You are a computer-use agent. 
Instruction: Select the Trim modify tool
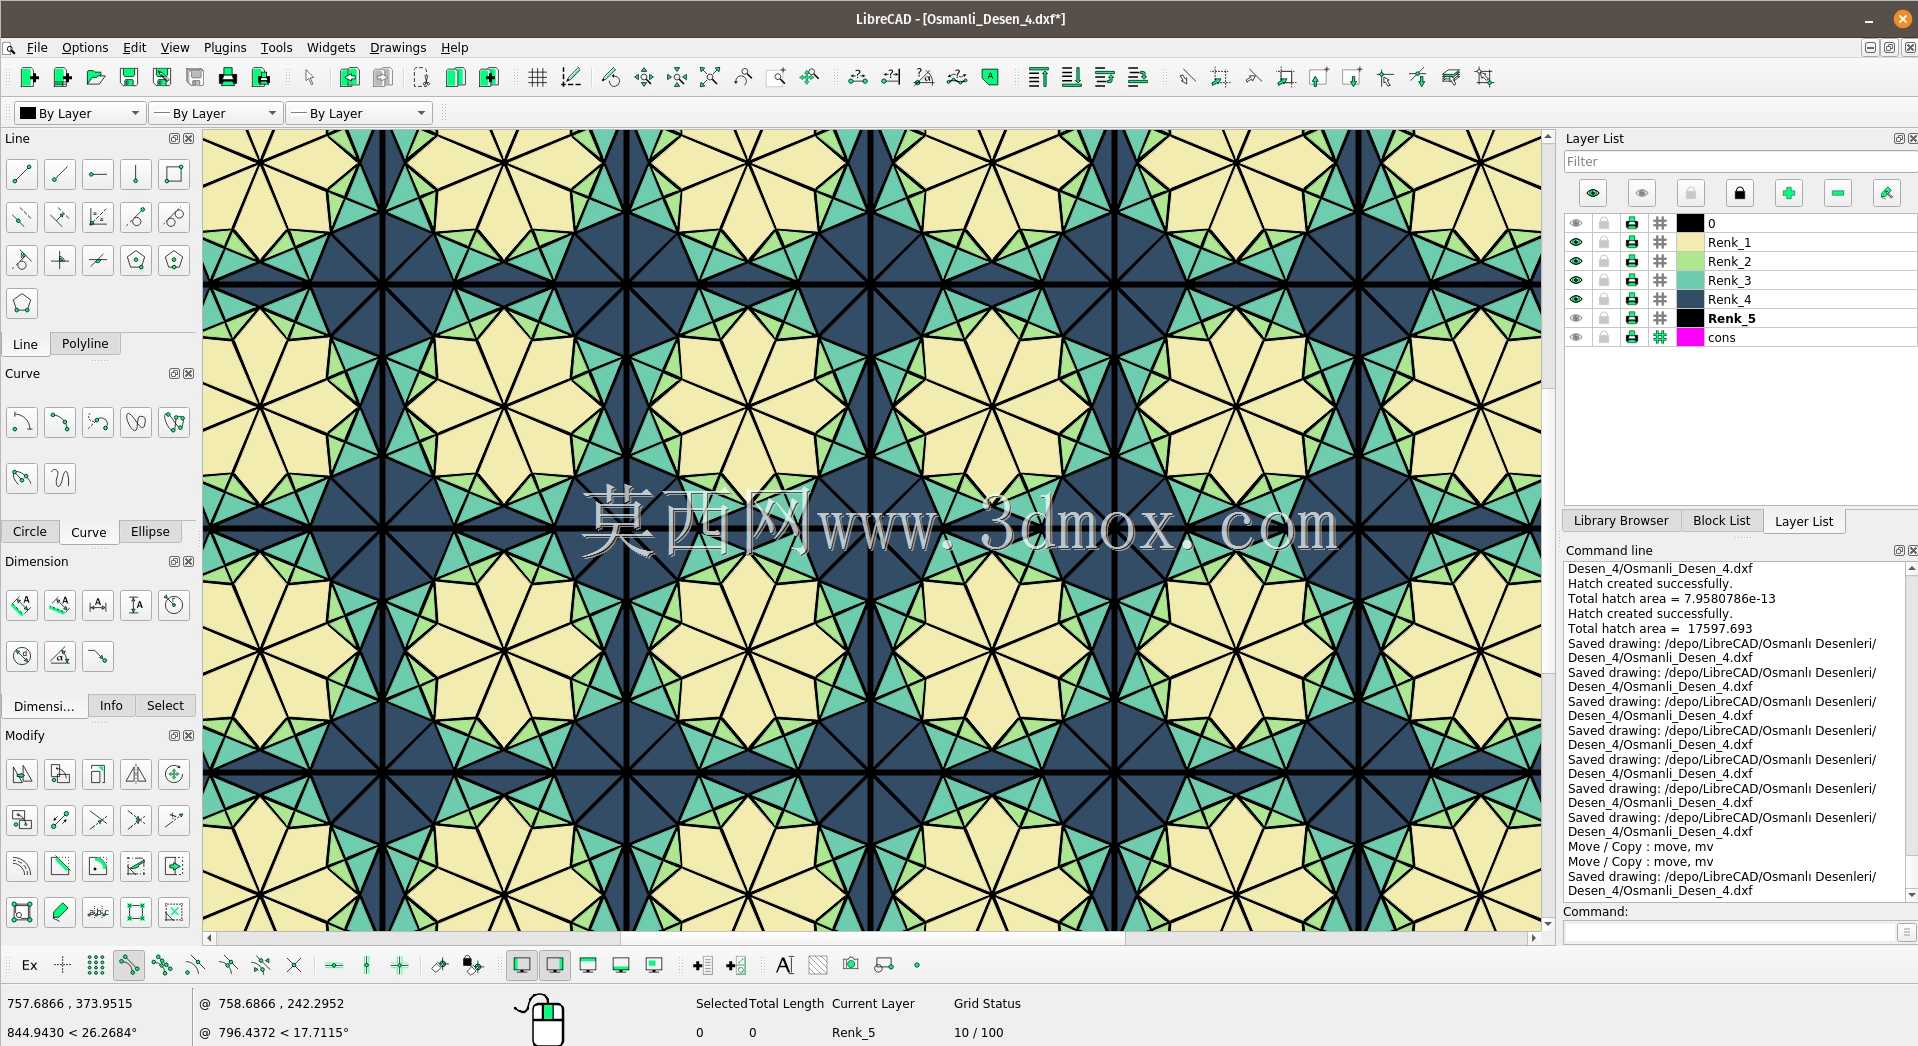98,821
